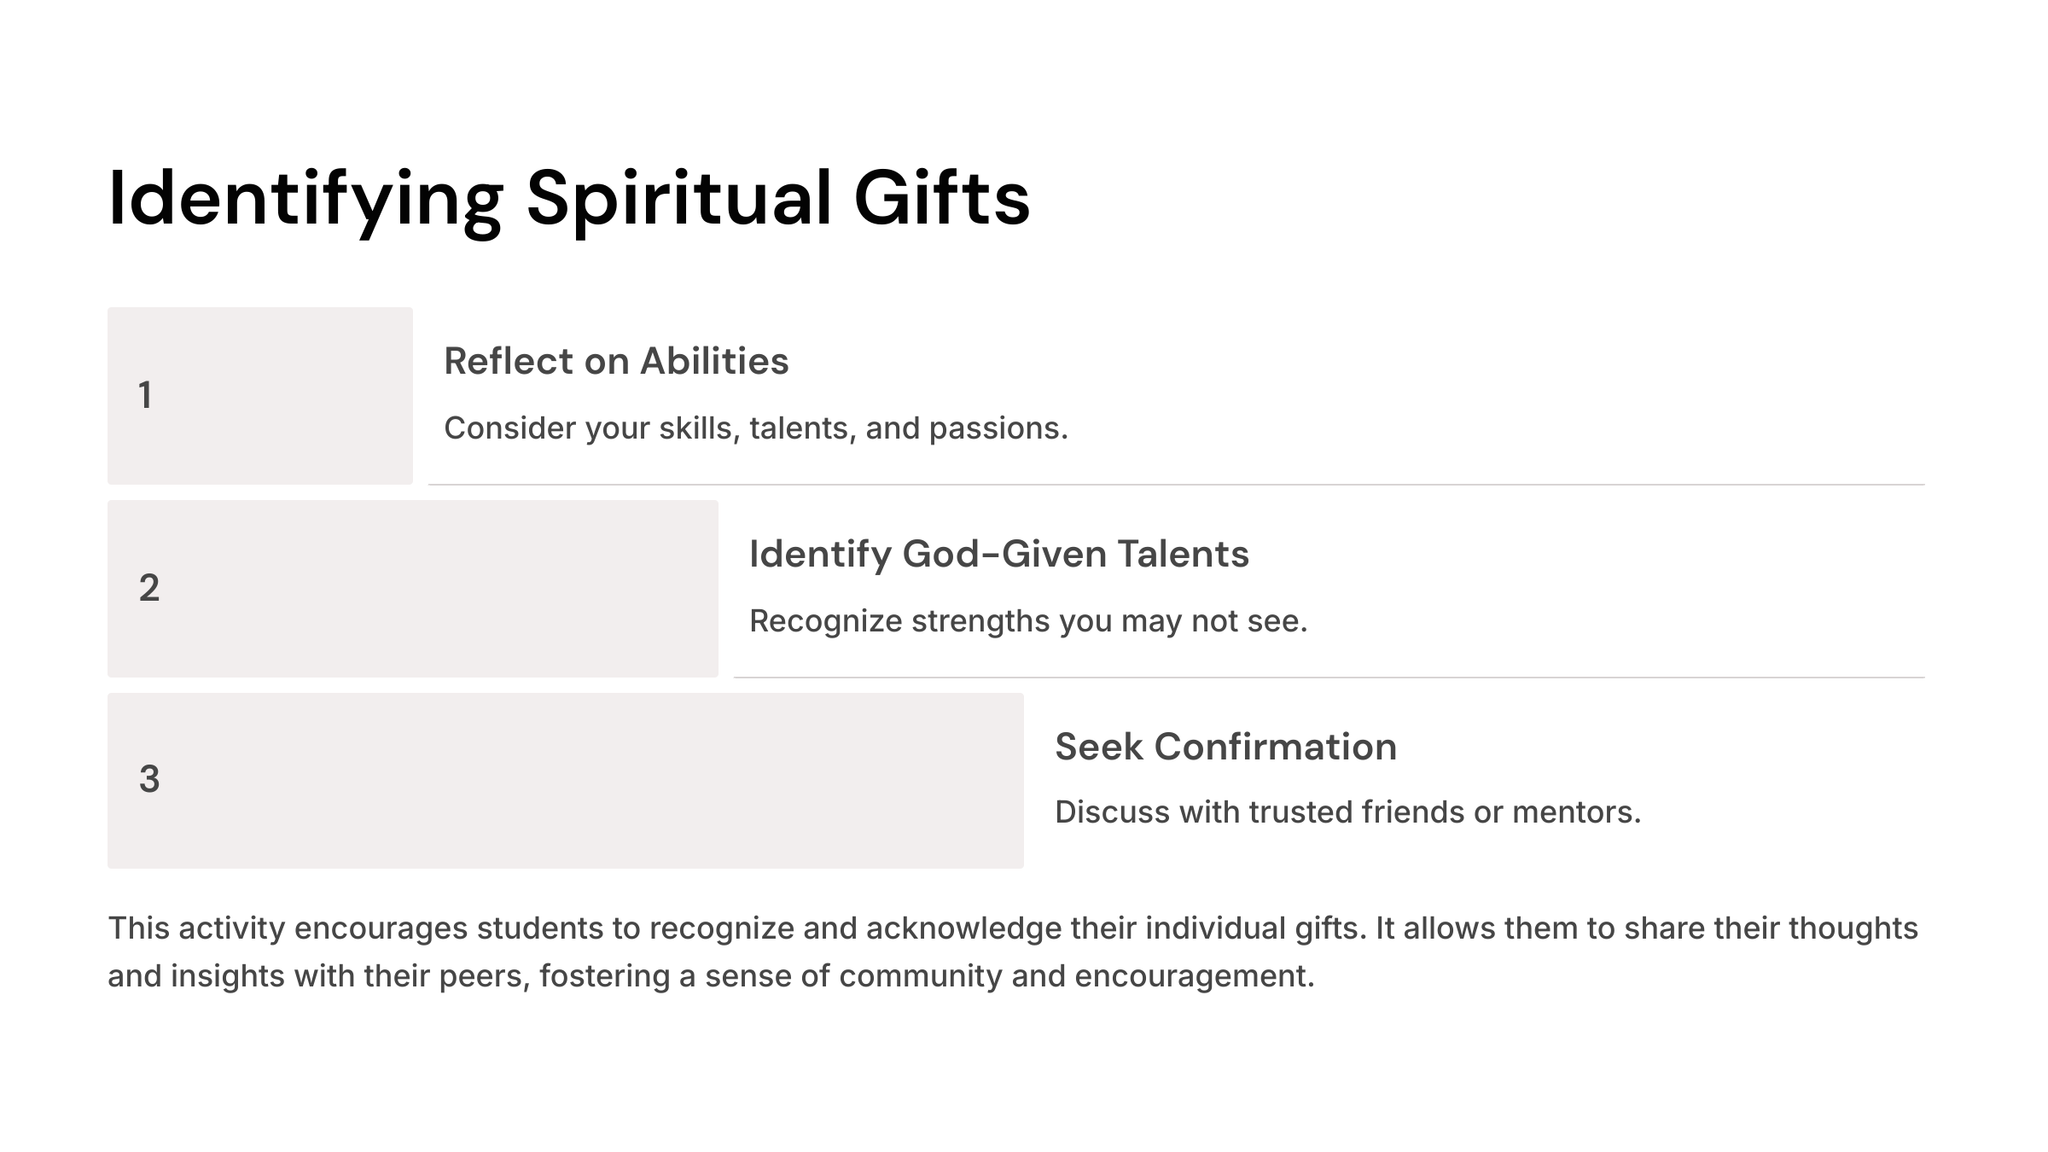
Task: Click the word "Identifying" in the title
Action: [305, 198]
